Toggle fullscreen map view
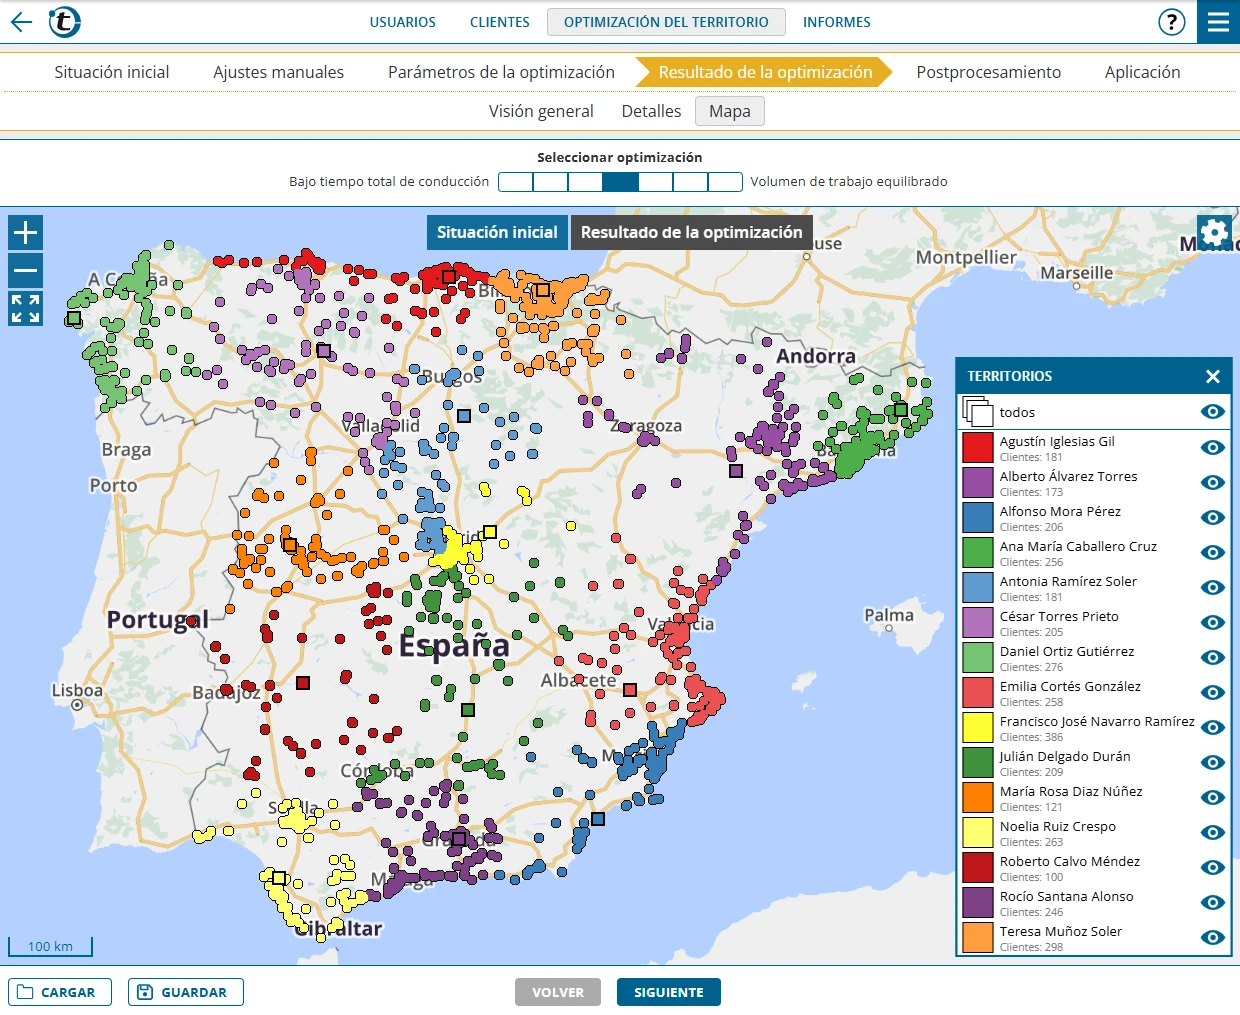Viewport: 1240px width, 1015px height. pyautogui.click(x=26, y=309)
